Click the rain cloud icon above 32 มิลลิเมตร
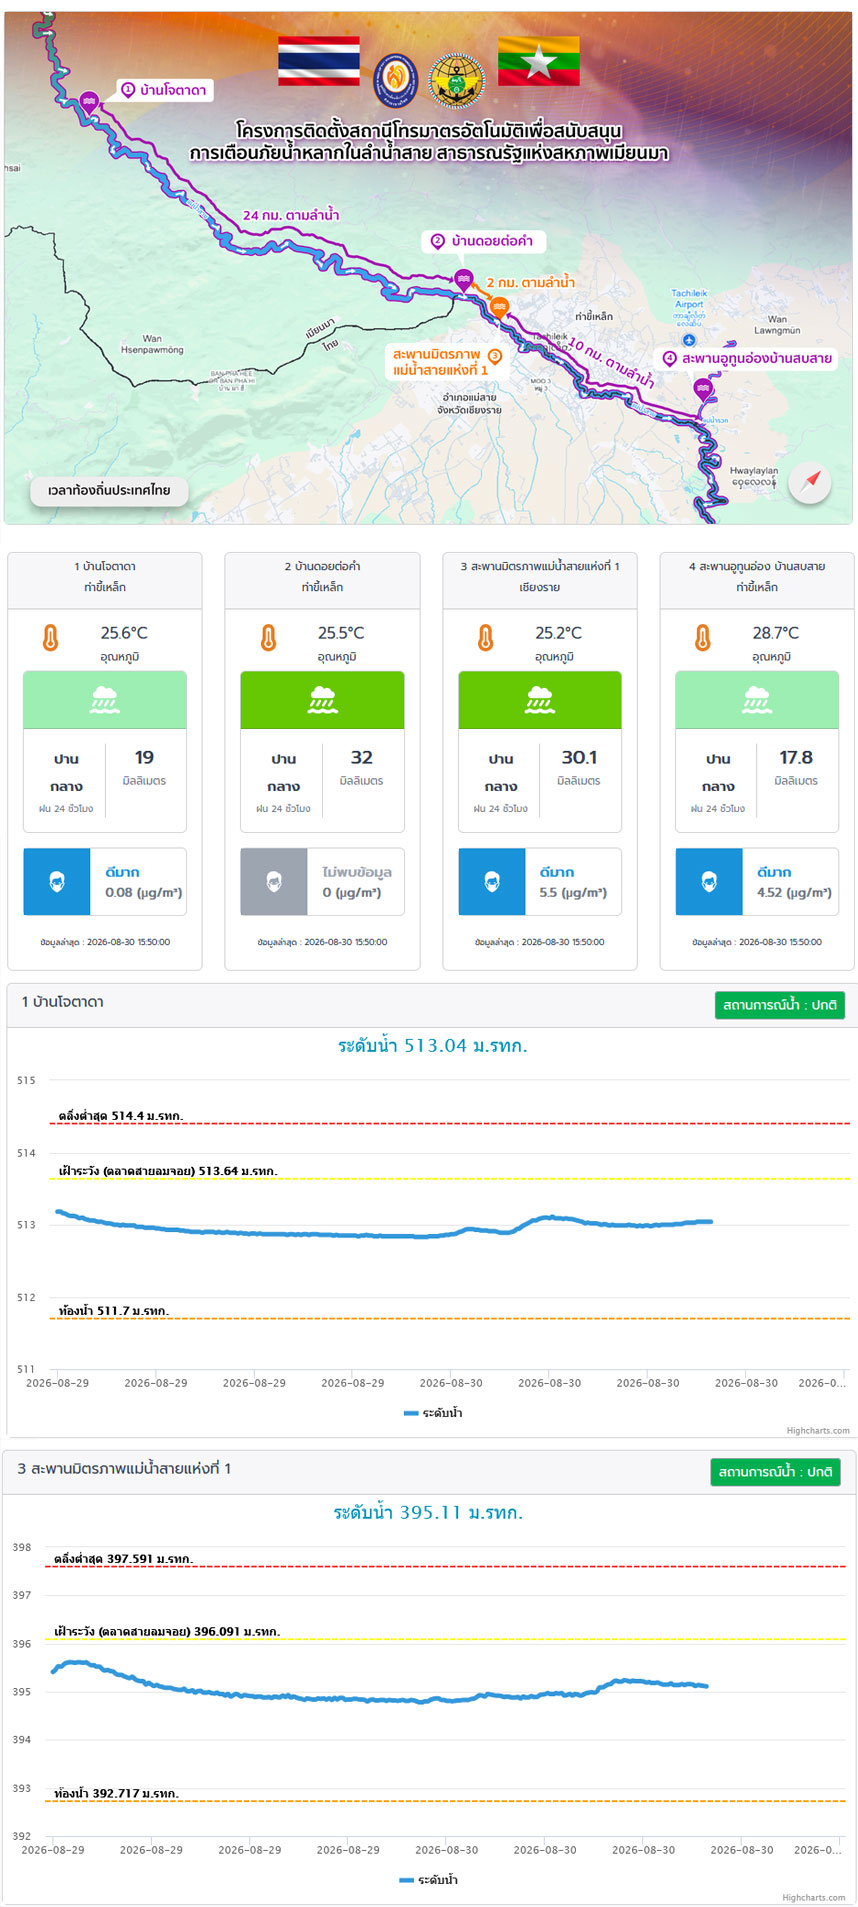Image resolution: width=858 pixels, height=1907 pixels. point(322,700)
